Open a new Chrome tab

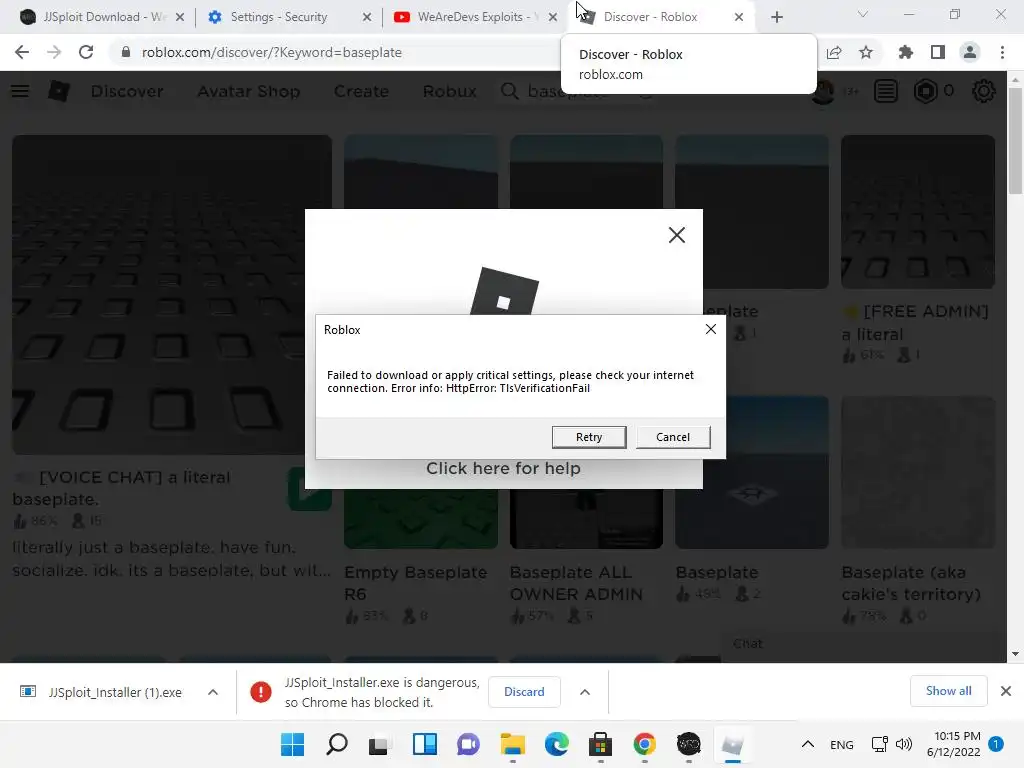[x=776, y=17]
